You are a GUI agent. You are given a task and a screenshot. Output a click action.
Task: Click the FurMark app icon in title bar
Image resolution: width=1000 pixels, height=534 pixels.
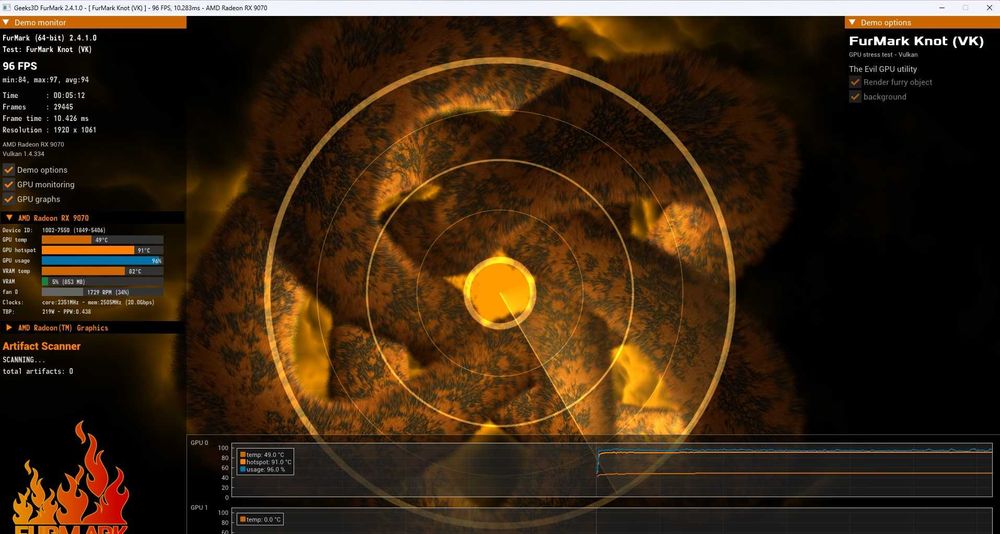coord(6,8)
